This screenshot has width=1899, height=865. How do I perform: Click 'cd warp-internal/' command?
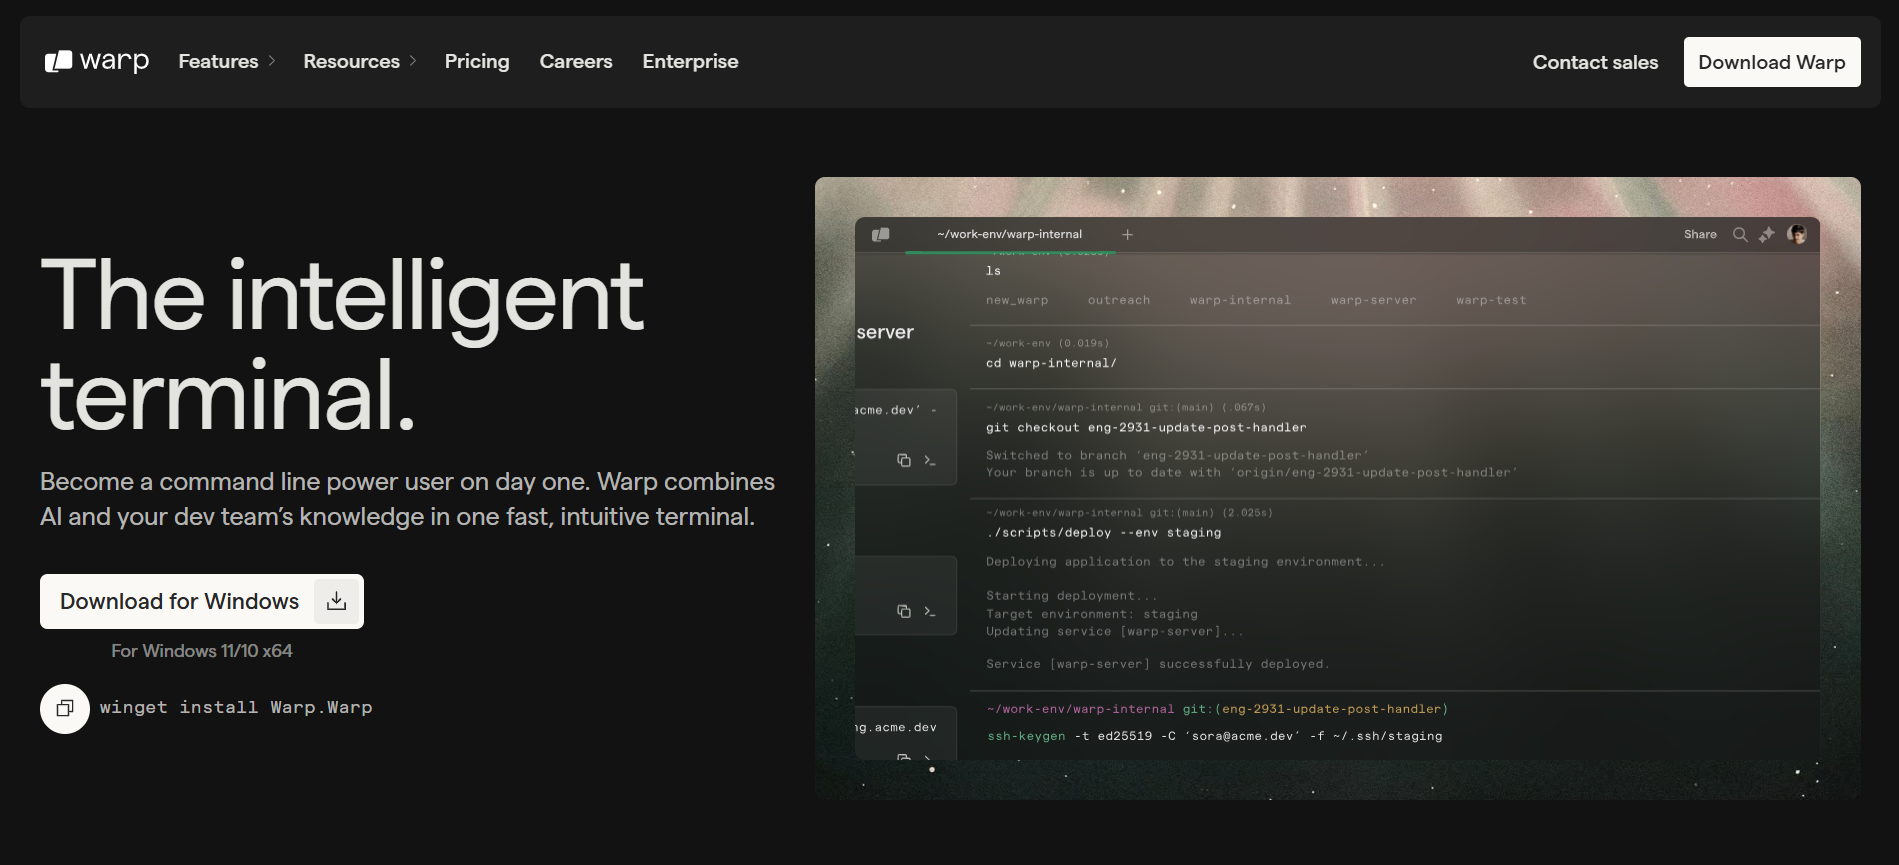(1051, 363)
